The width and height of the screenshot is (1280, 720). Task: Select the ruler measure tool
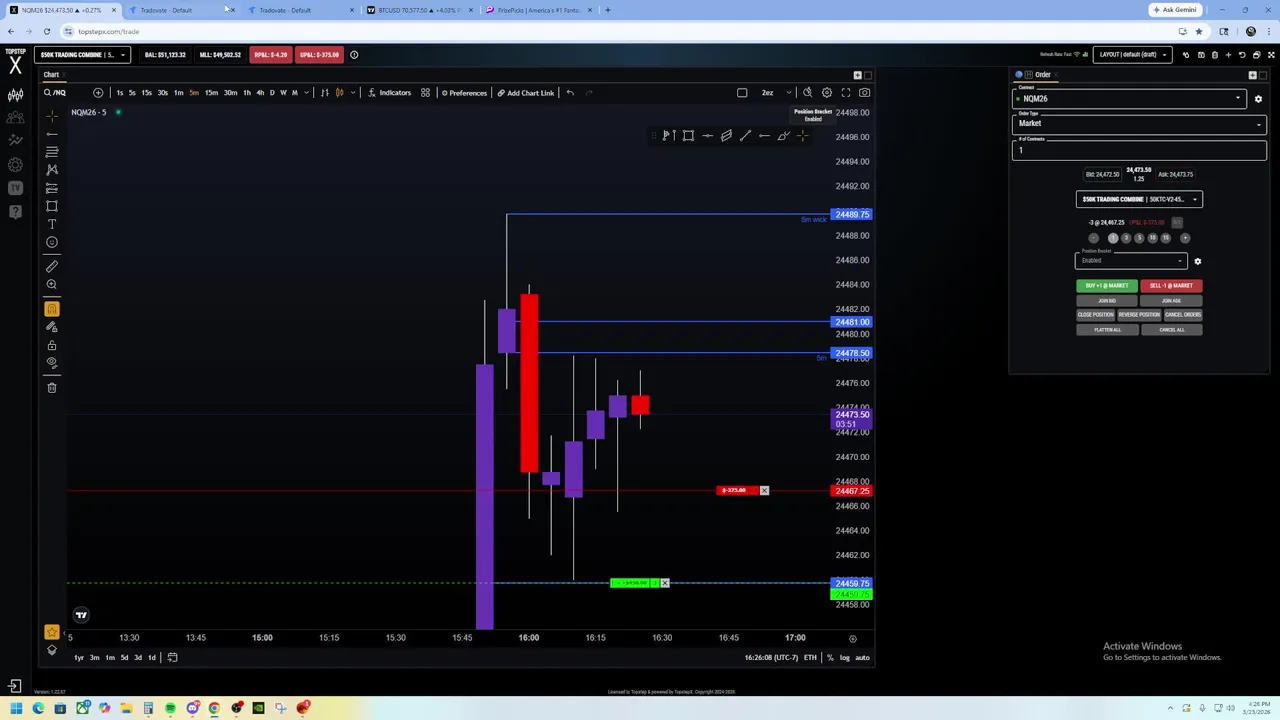[52, 266]
